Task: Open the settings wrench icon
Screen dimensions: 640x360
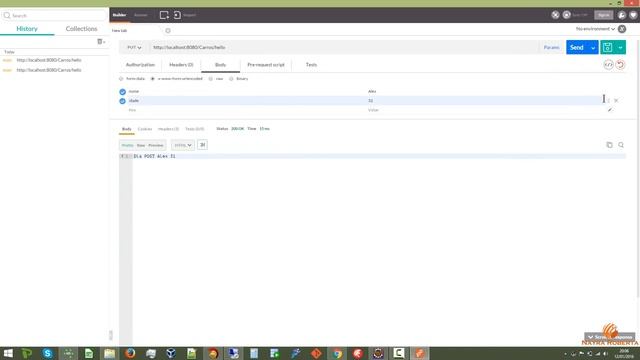Action: pyautogui.click(x=622, y=15)
